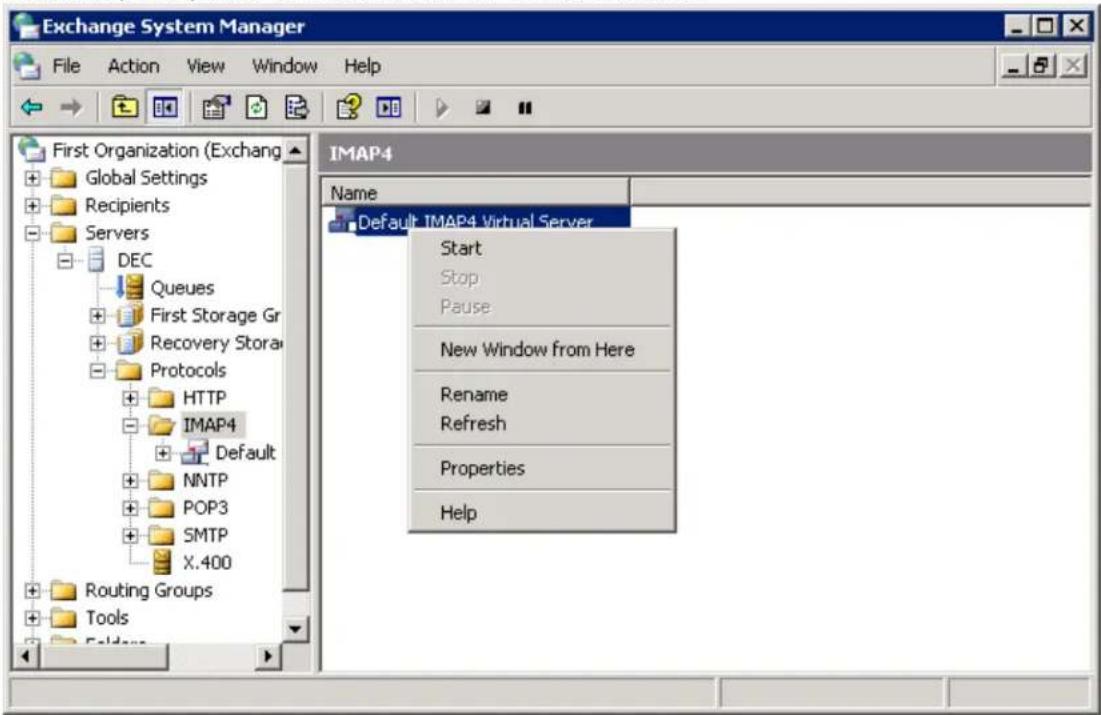Expand the HTTP protocol node

(130, 398)
